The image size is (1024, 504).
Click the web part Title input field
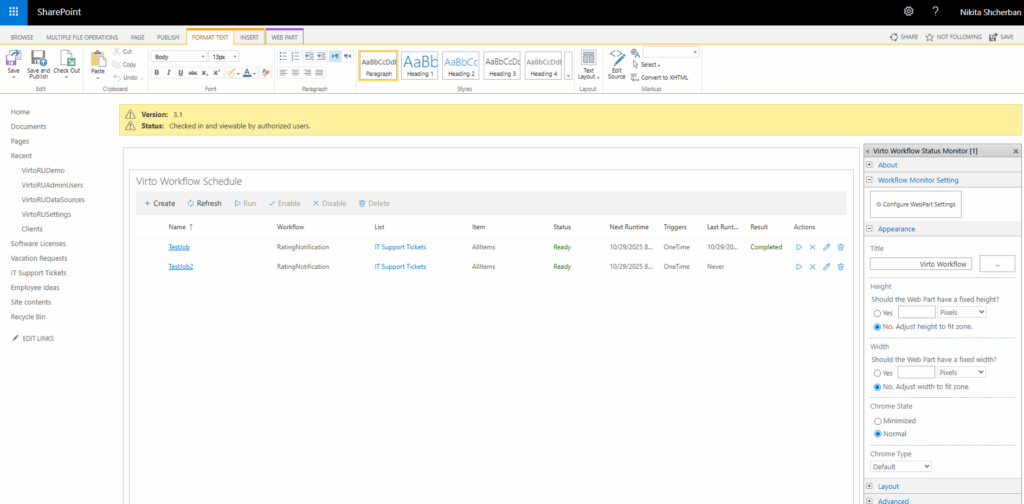pyautogui.click(x=921, y=264)
